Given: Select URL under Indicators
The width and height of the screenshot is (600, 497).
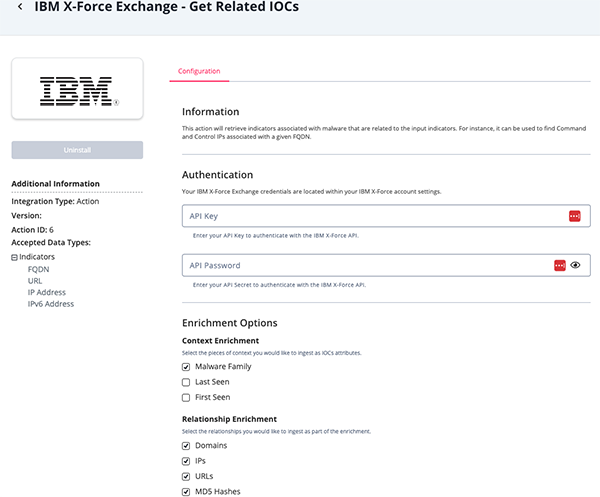Looking at the screenshot, I should [35, 281].
